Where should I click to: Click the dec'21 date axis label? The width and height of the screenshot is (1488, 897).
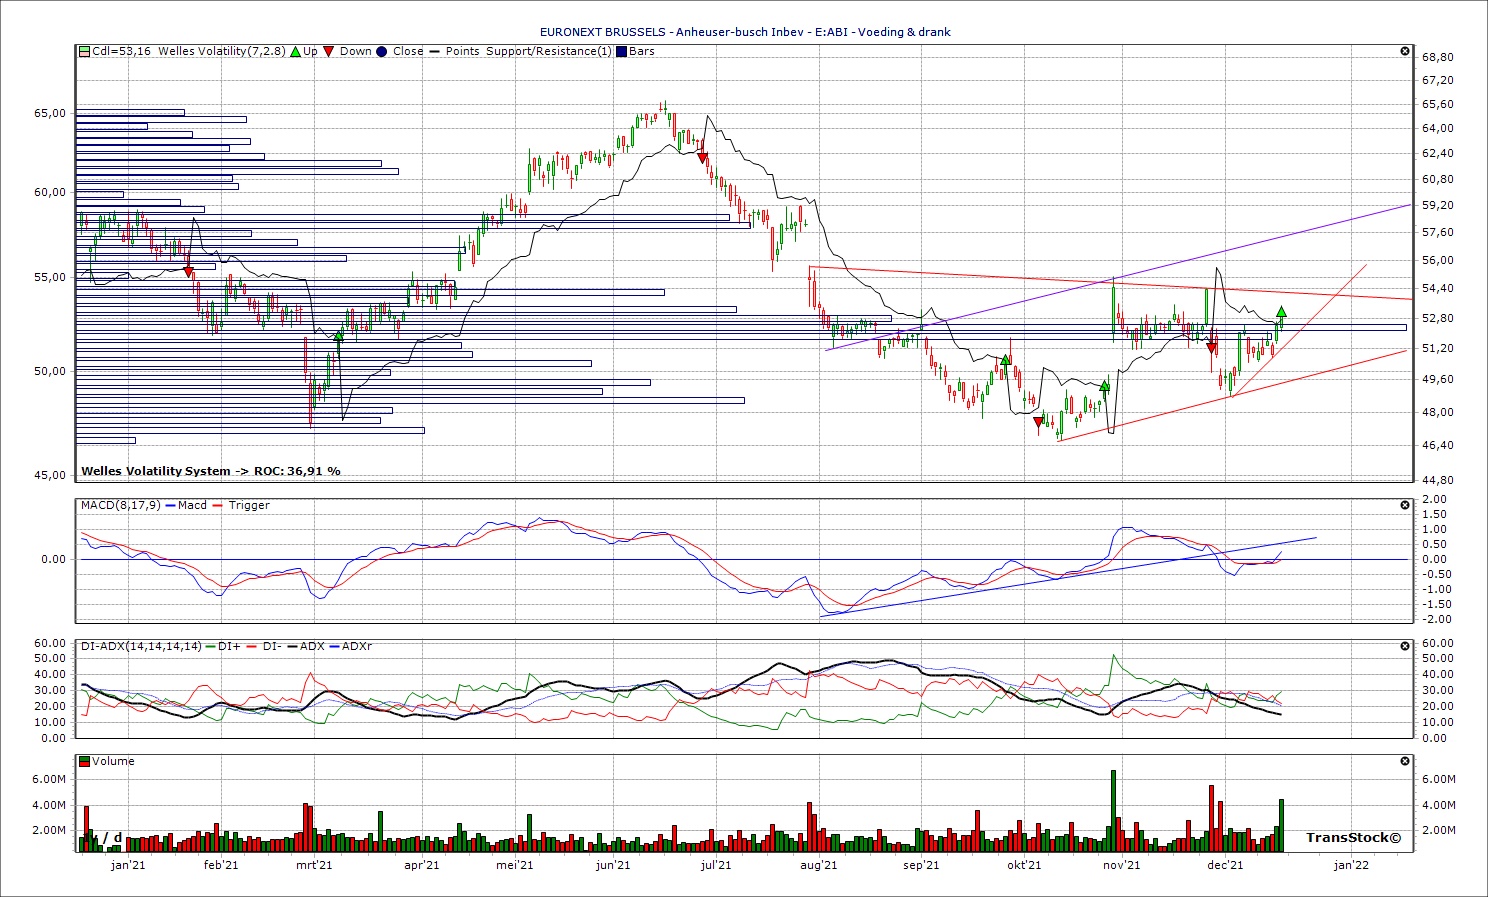pyautogui.click(x=1225, y=865)
